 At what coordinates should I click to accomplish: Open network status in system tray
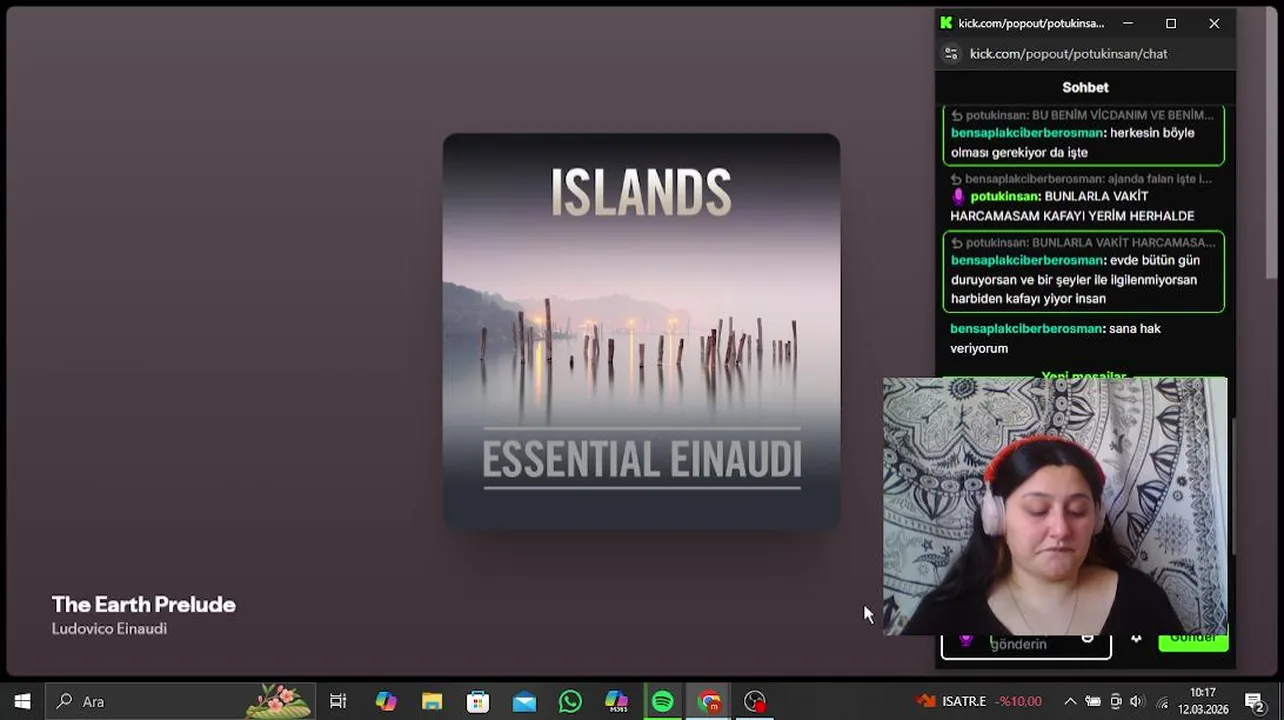1161,701
